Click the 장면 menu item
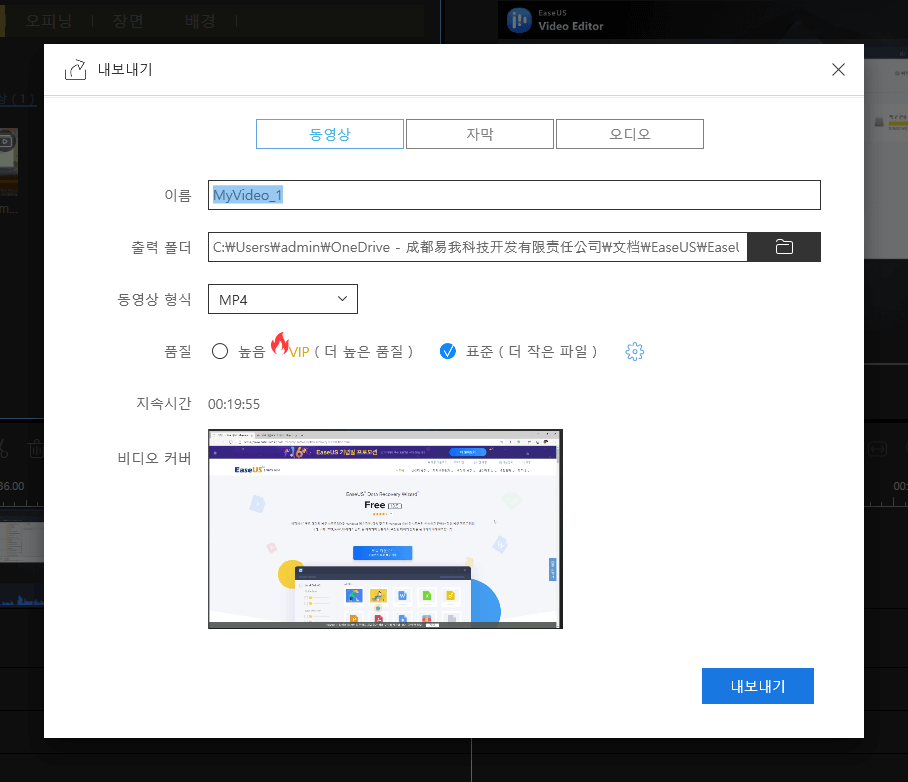This screenshot has width=908, height=782. [x=130, y=20]
